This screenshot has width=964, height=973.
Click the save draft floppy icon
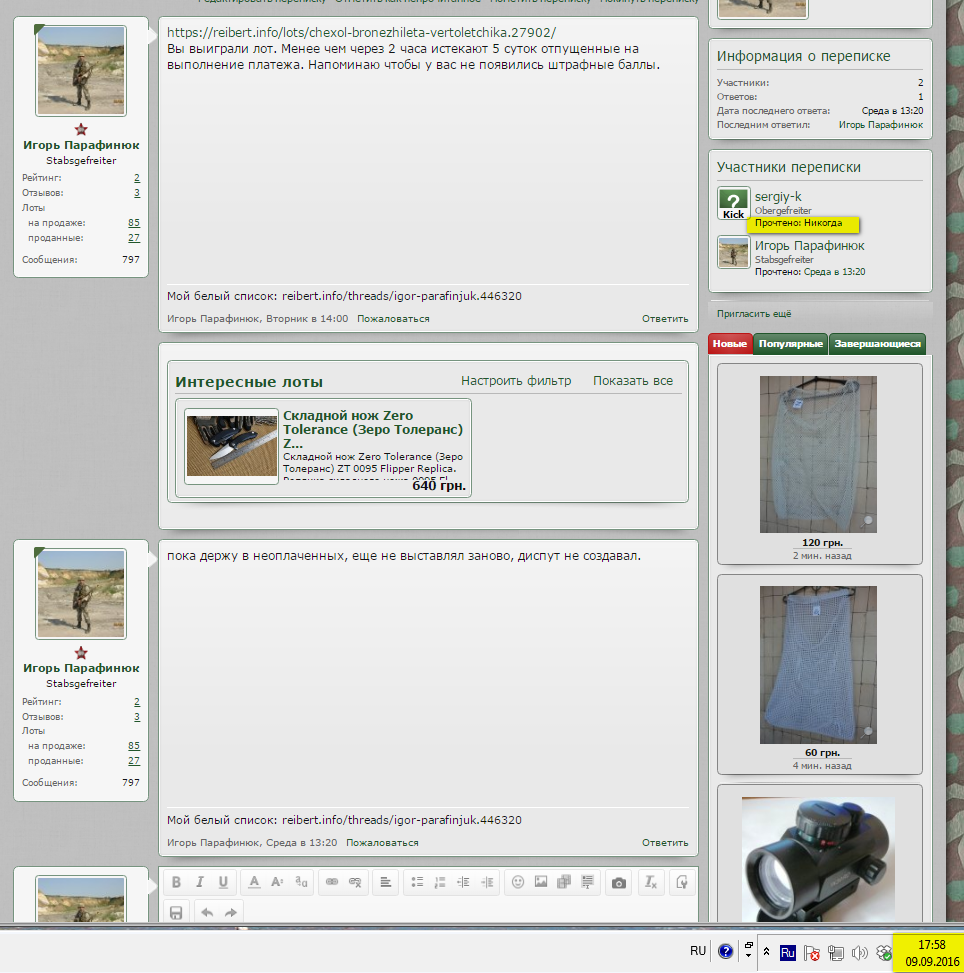(176, 912)
